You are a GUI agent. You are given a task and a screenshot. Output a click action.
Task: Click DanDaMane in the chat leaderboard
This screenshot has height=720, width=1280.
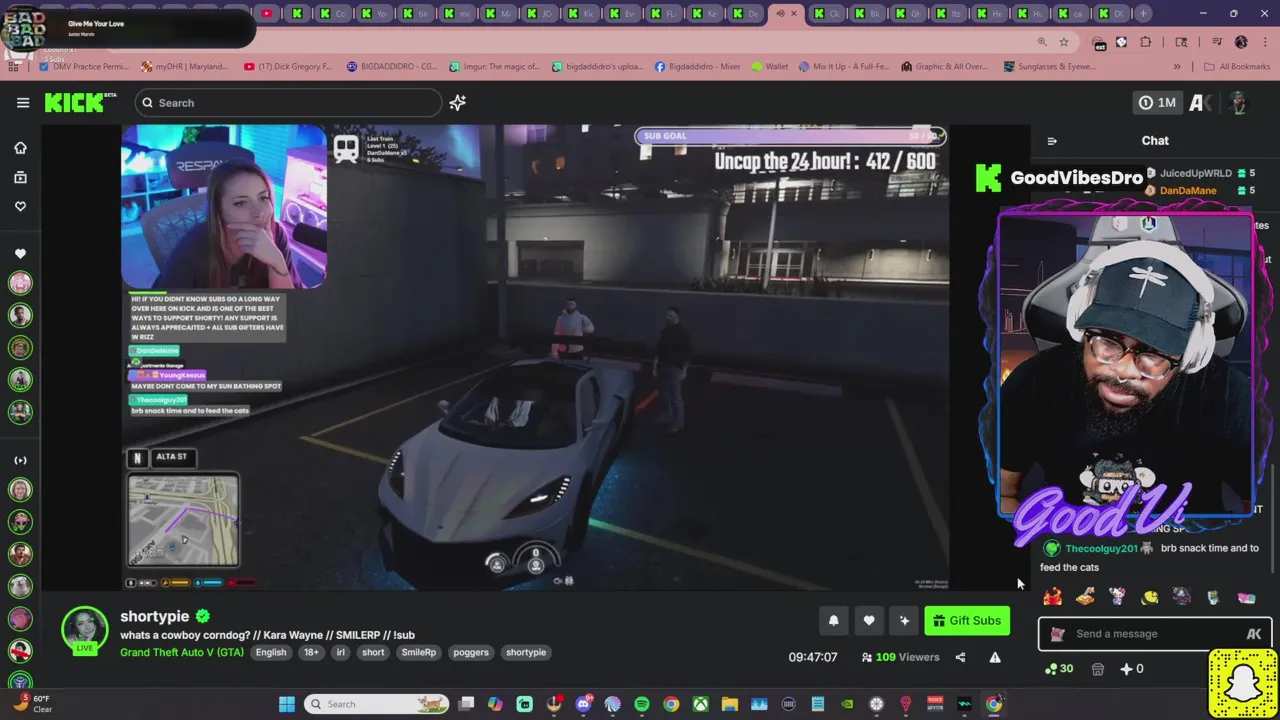click(1188, 190)
